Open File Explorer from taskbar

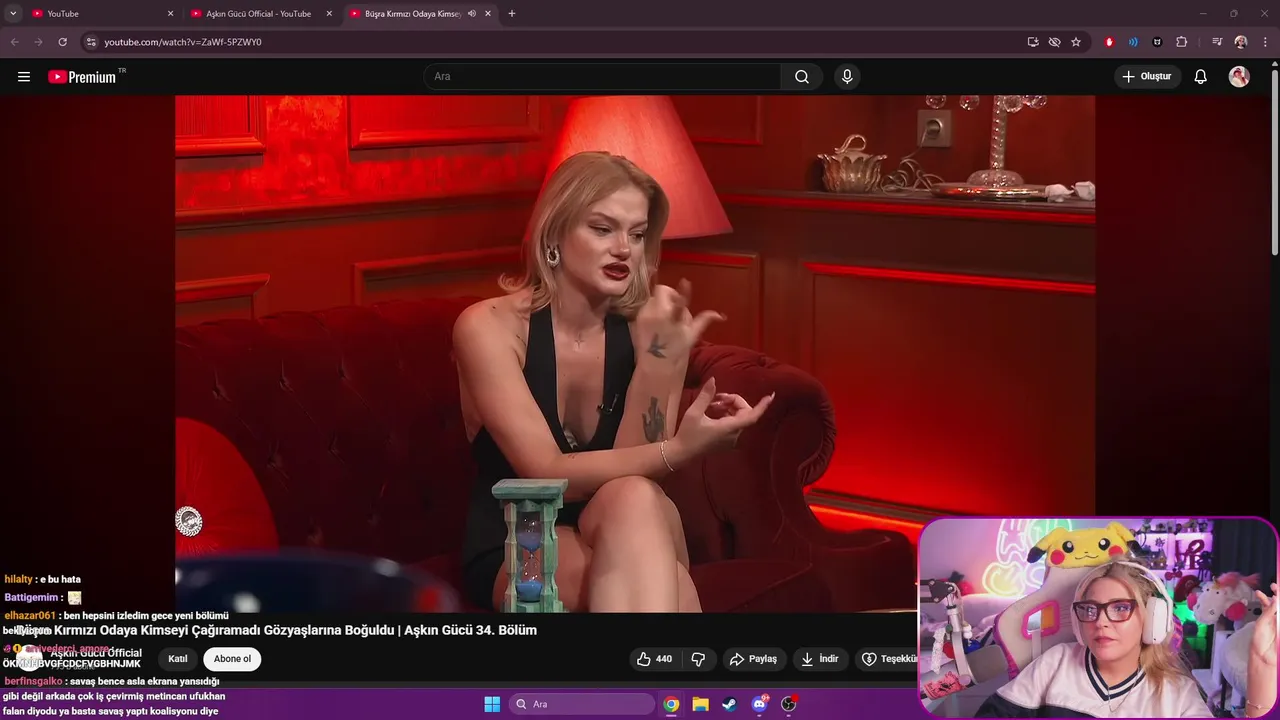pos(700,704)
